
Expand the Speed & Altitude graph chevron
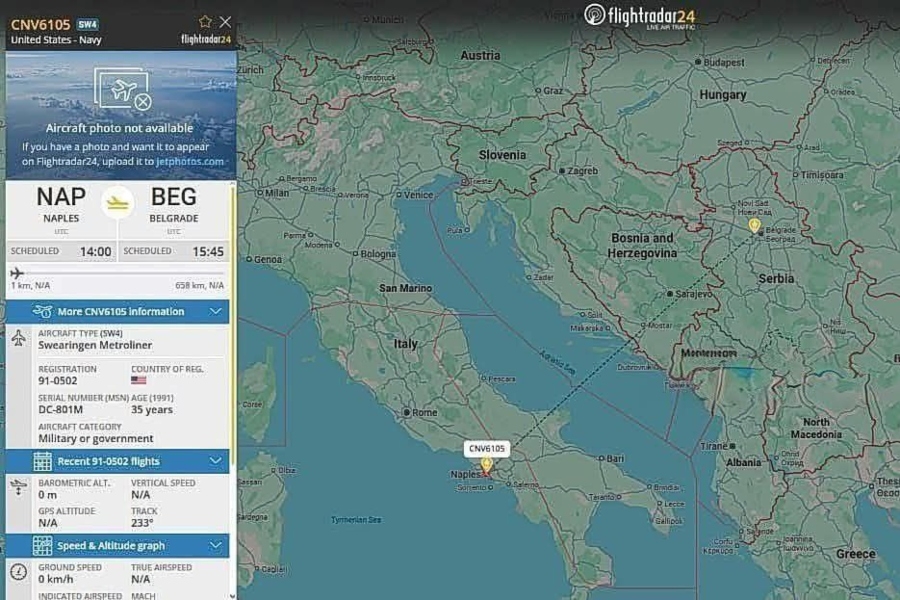[216, 546]
